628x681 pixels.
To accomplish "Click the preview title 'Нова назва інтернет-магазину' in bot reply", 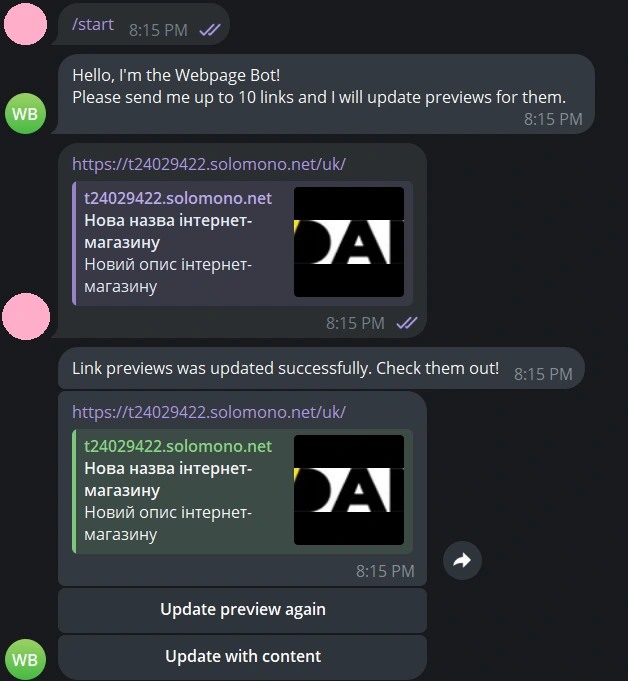I will [168, 479].
